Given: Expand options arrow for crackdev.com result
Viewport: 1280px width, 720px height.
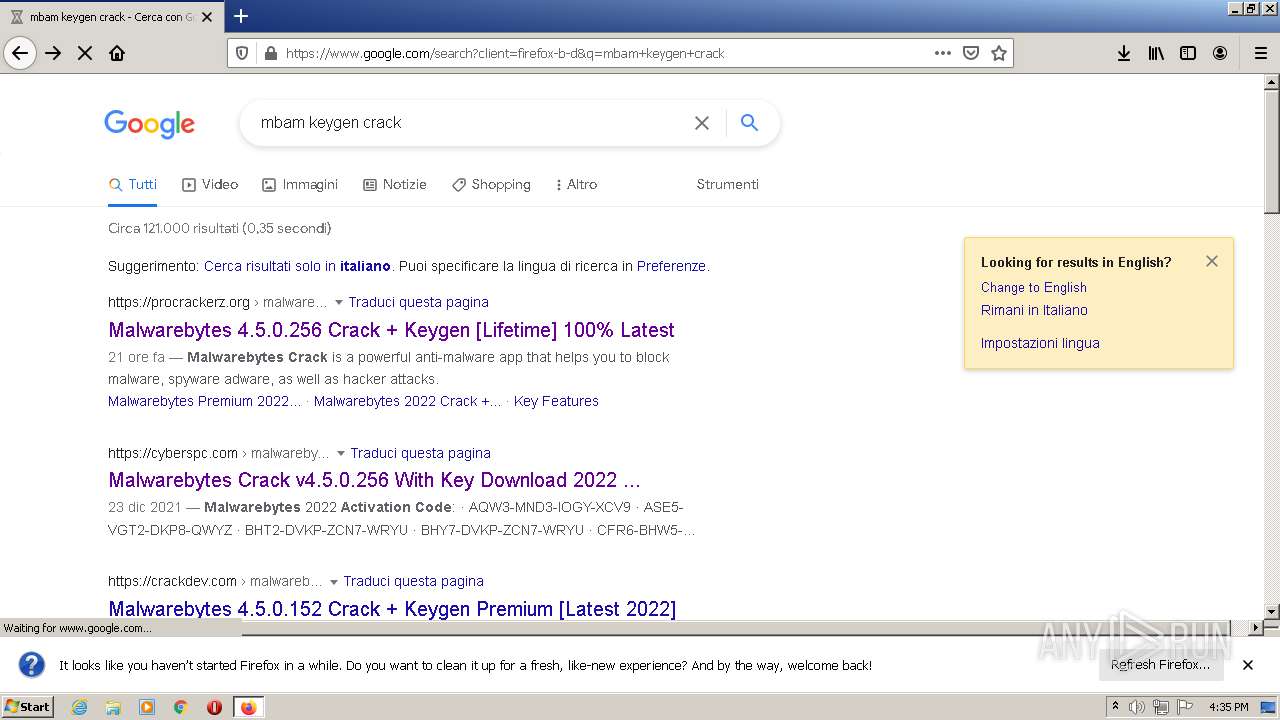Looking at the screenshot, I should point(333,582).
